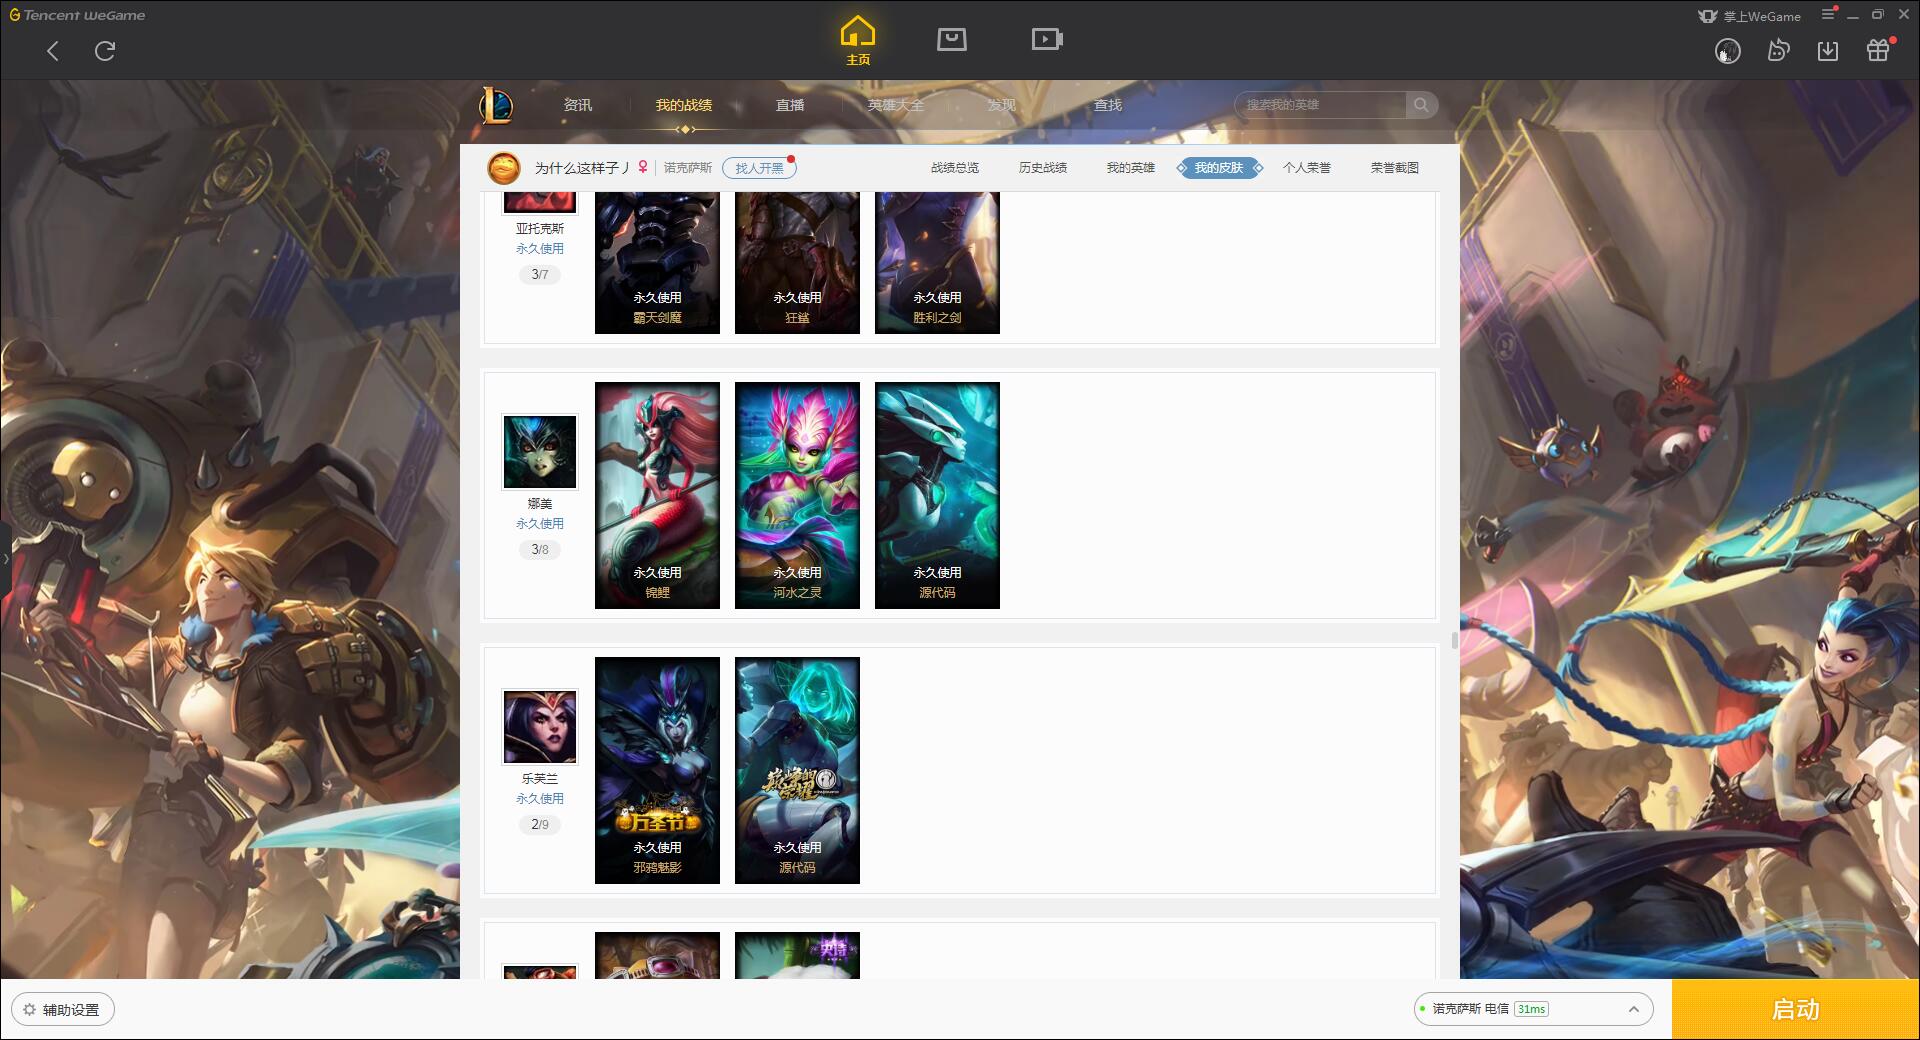
Task: Switch to 我的战绩 tab
Action: coord(684,105)
